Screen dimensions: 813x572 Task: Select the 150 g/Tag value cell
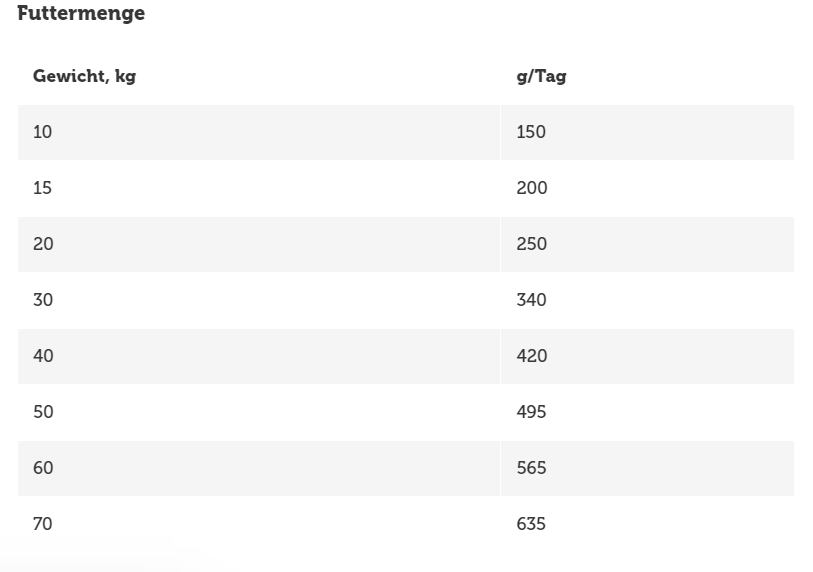531,132
